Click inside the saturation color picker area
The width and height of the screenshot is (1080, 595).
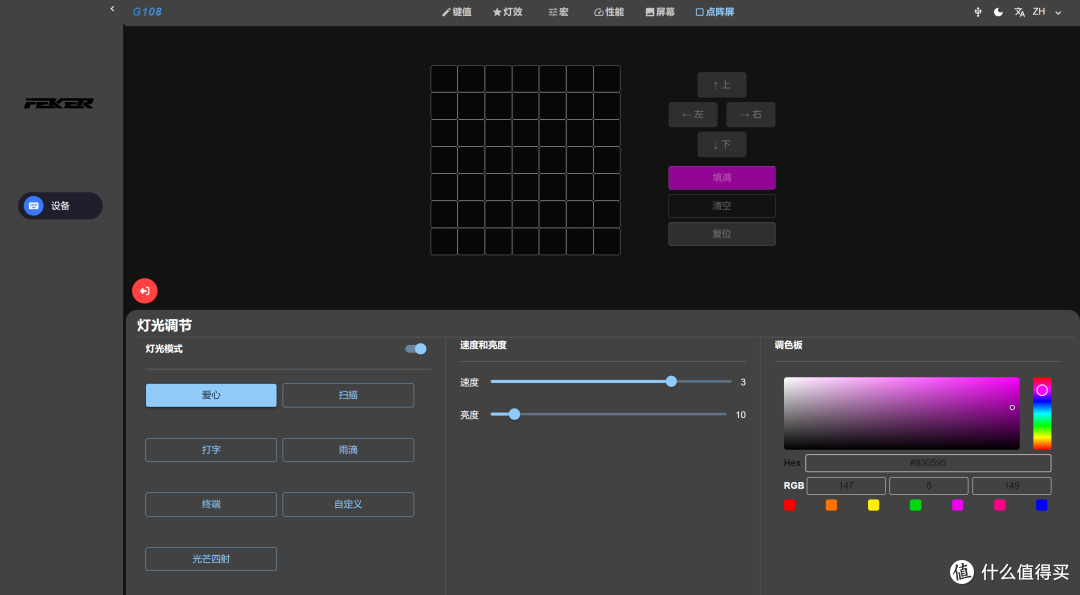[x=902, y=413]
